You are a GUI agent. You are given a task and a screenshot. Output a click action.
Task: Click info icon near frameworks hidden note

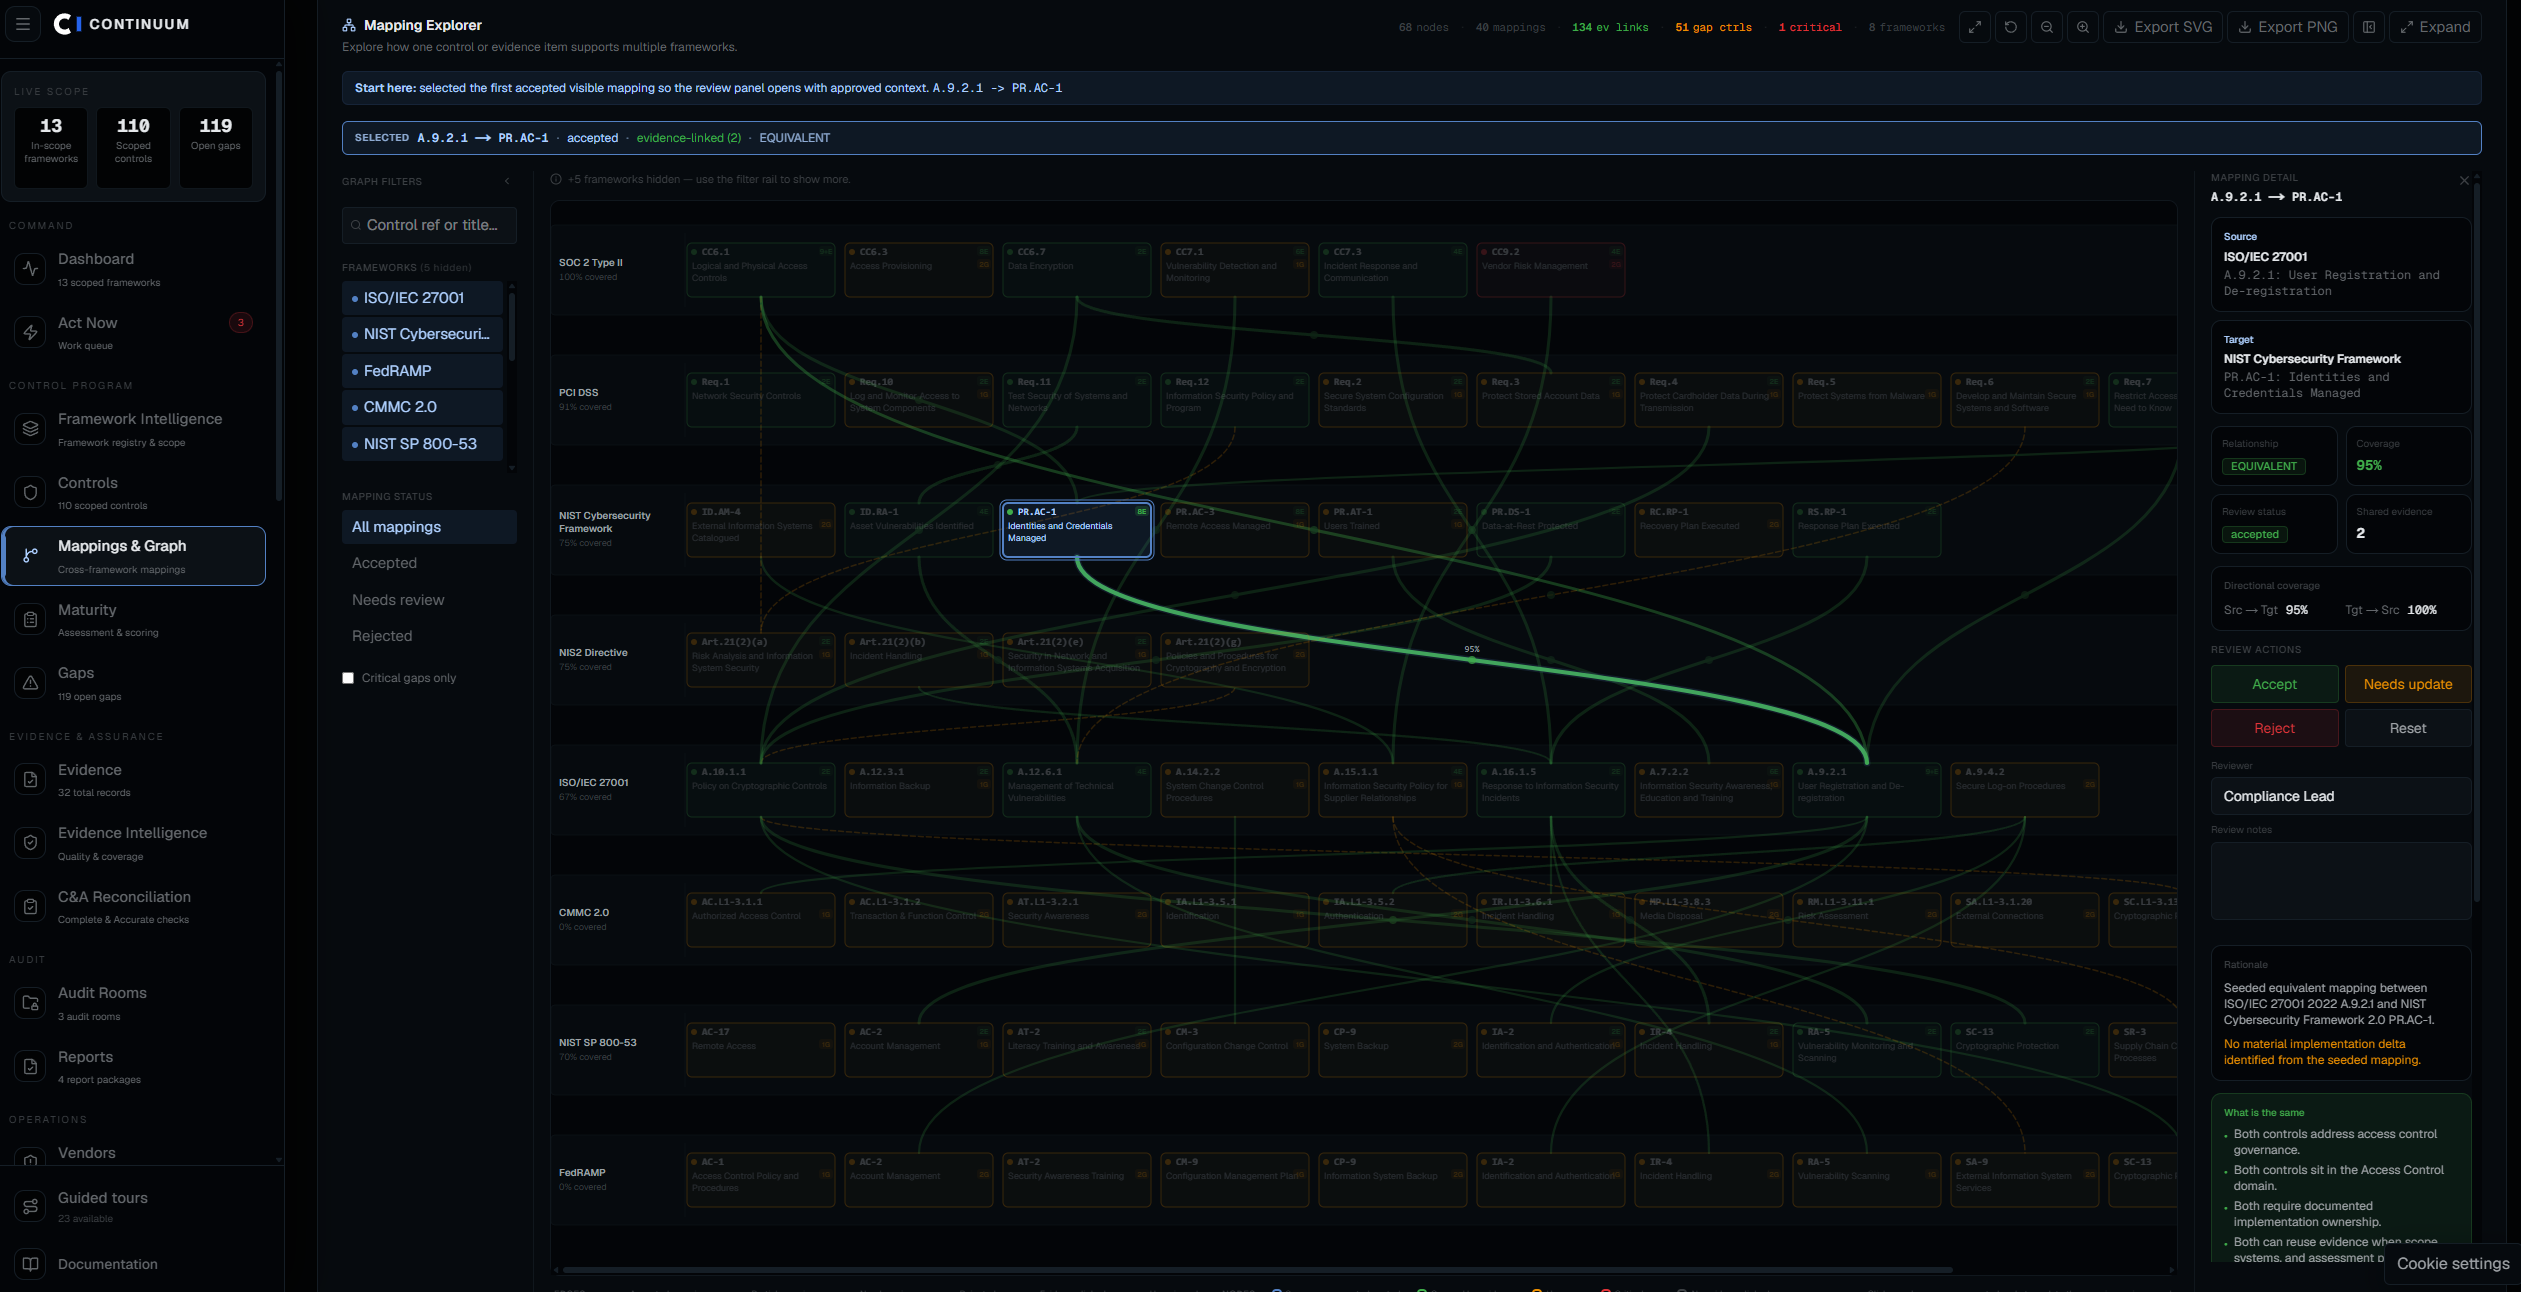pos(556,180)
